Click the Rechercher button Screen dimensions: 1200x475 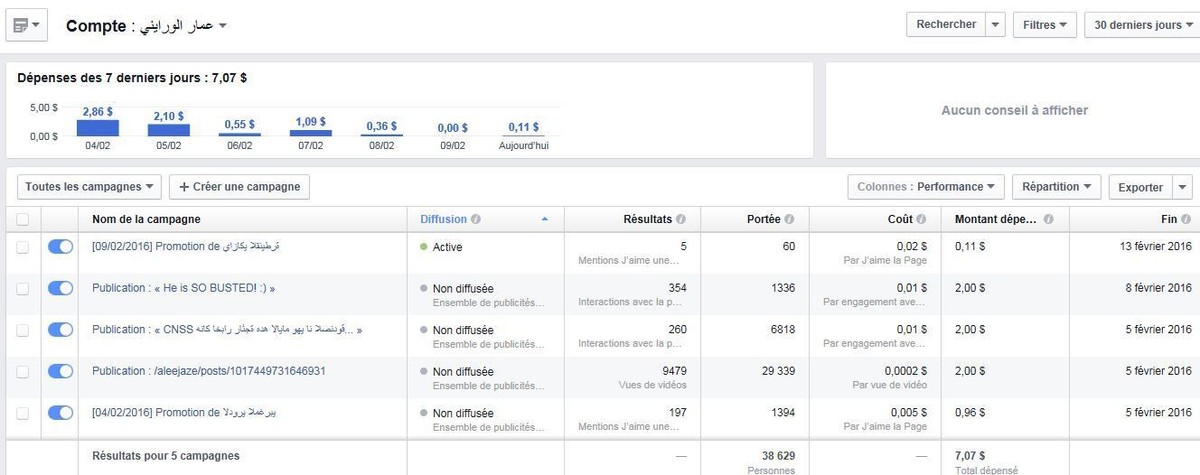946,25
